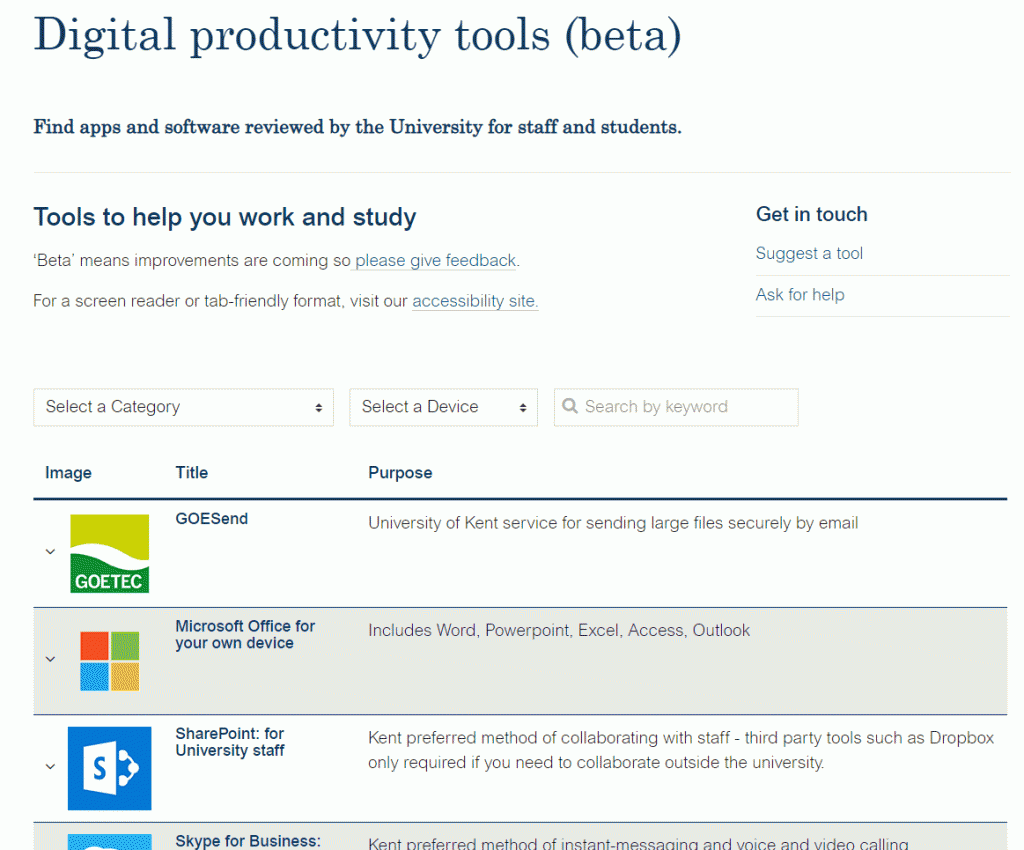Open the GOESend tool title
This screenshot has height=850, width=1024.
[211, 519]
